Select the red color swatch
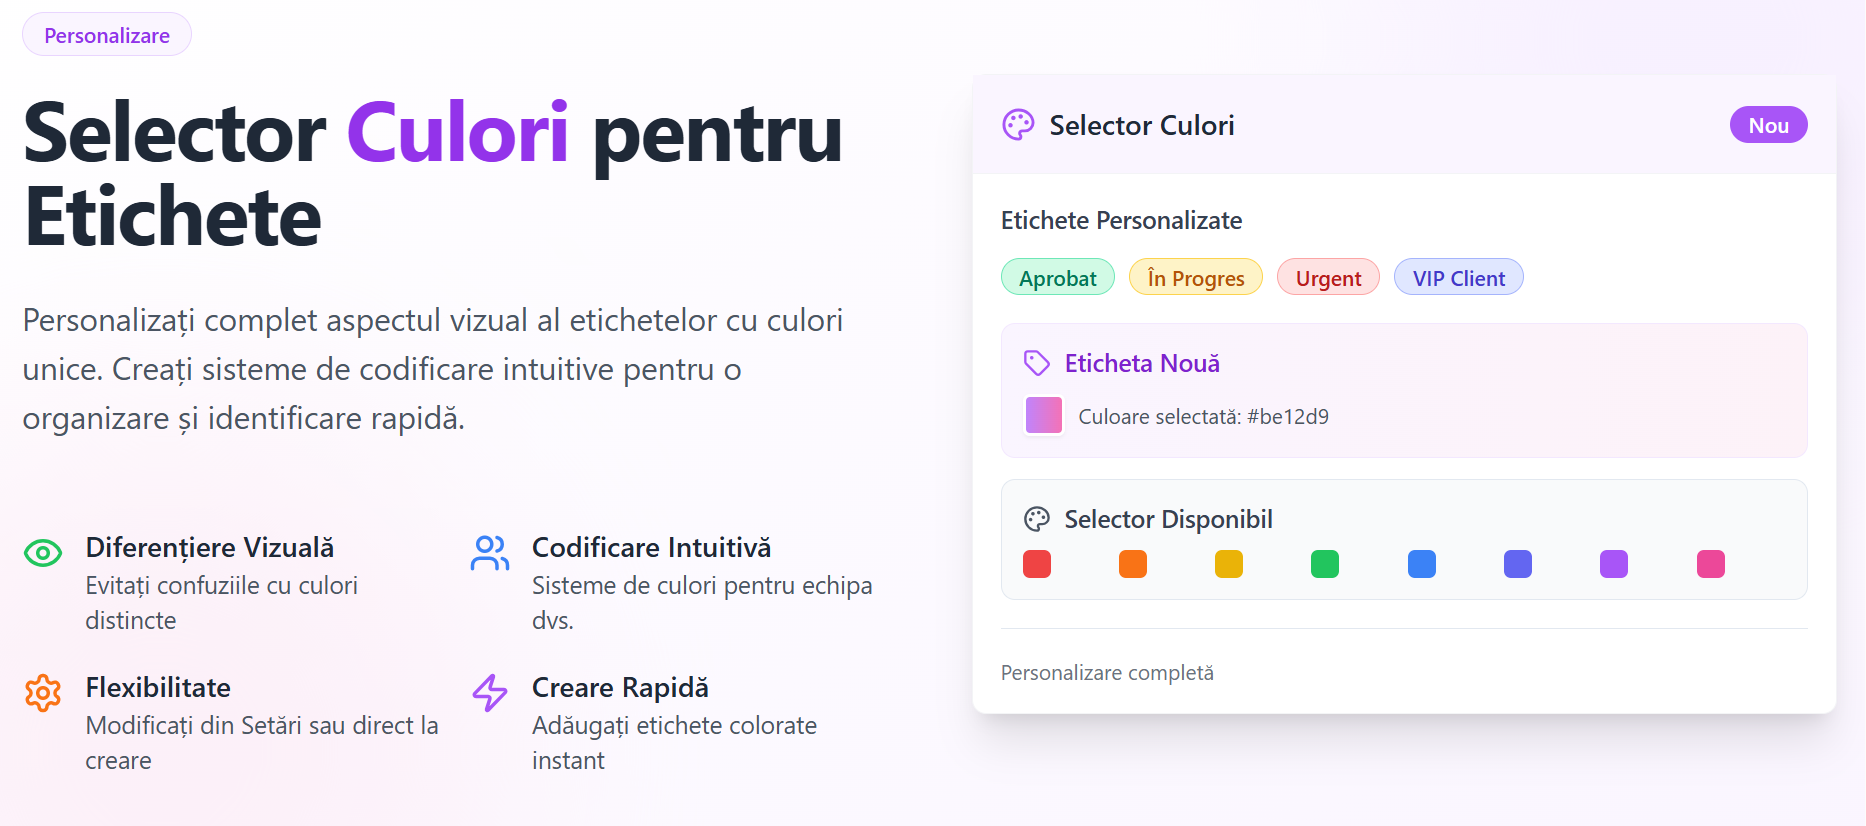 (x=1037, y=564)
